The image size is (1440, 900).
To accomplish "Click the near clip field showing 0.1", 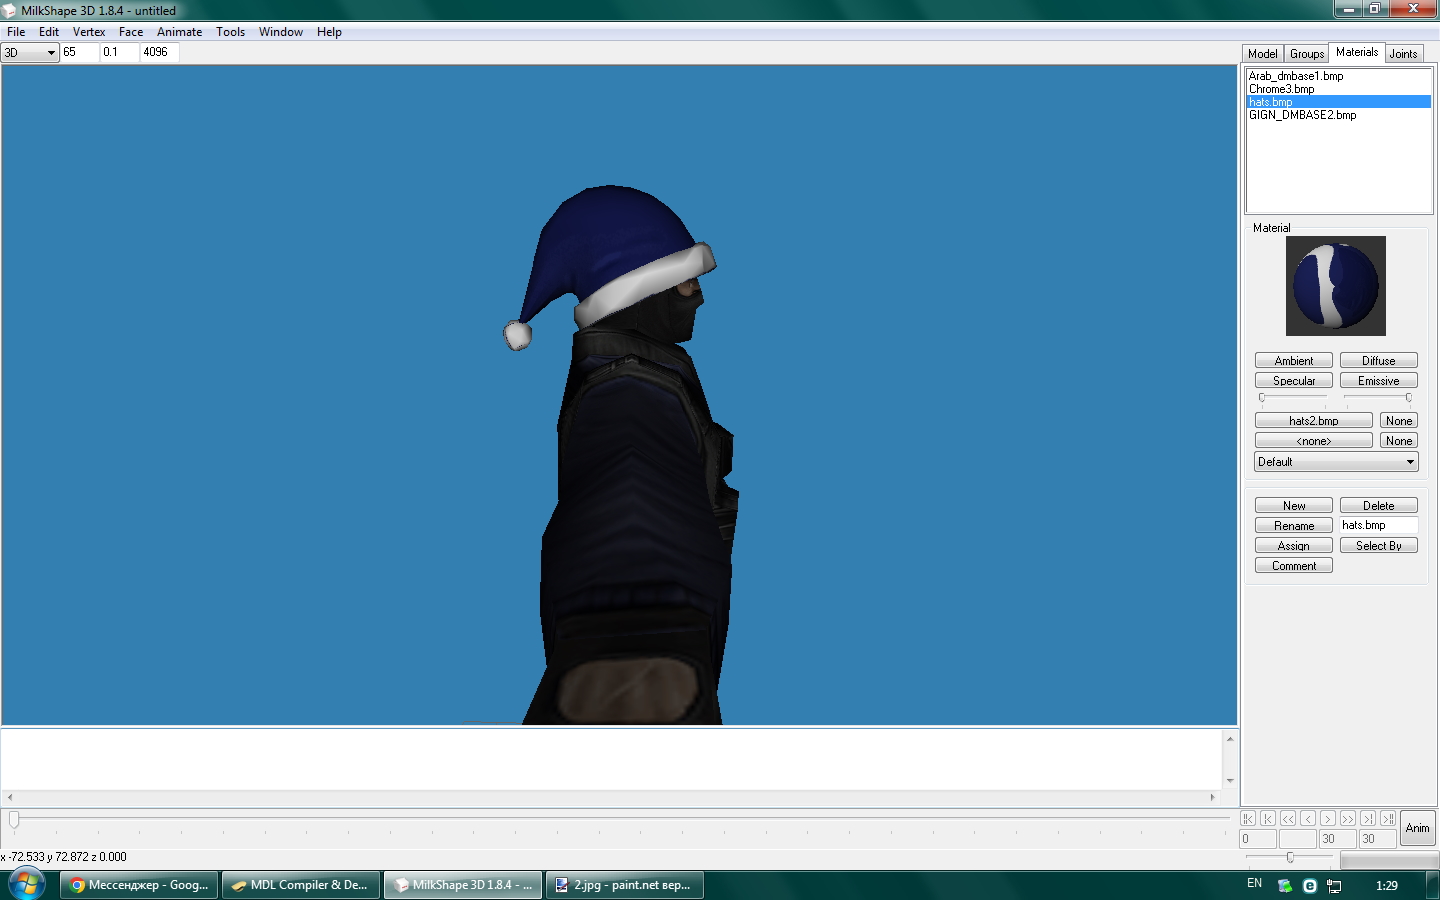I will coord(120,52).
